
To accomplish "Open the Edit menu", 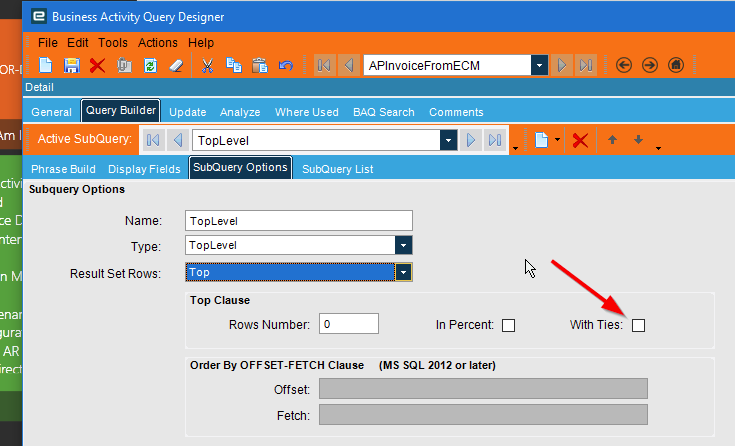I will [77, 43].
